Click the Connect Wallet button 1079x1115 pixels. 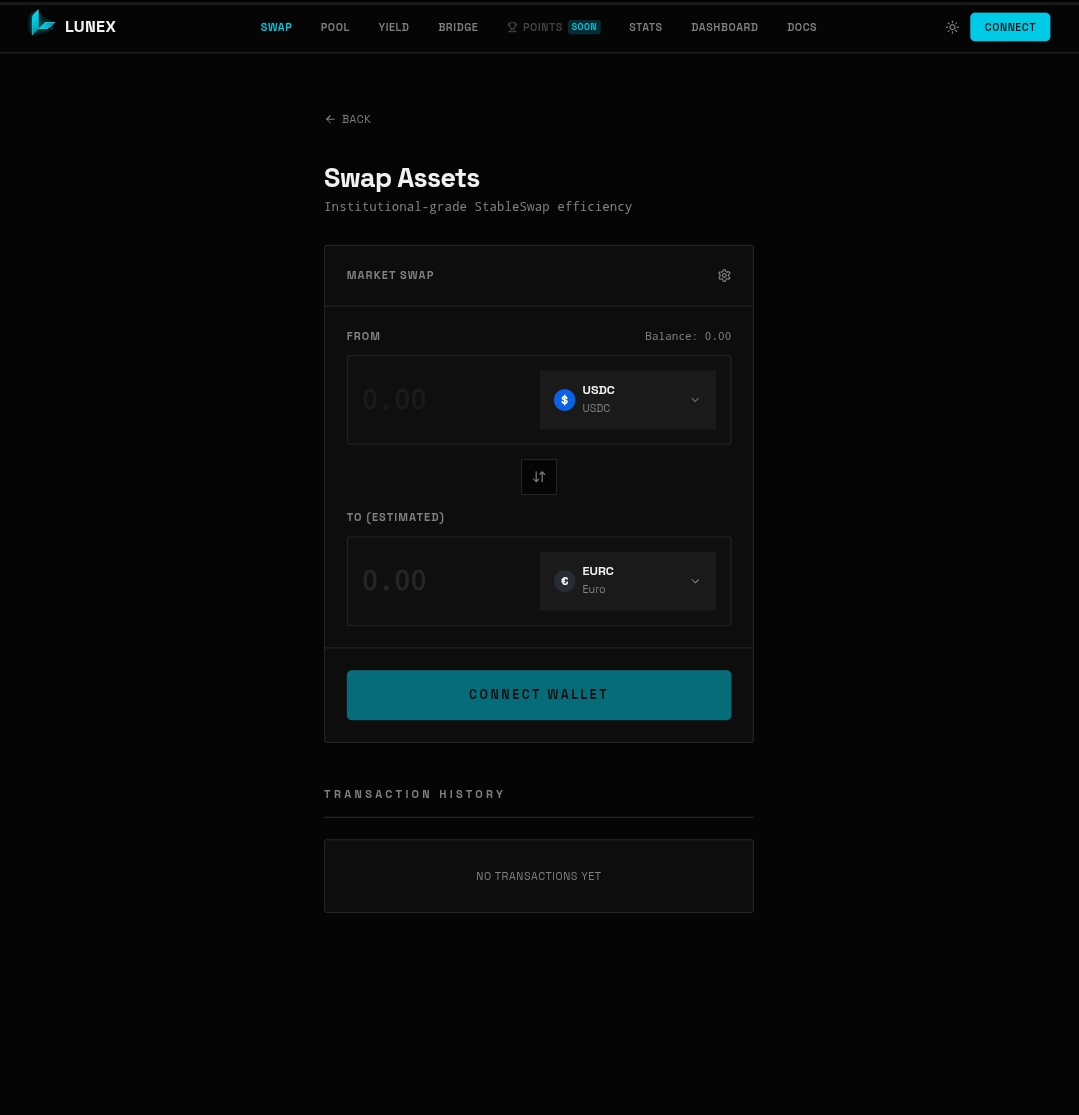(538, 695)
